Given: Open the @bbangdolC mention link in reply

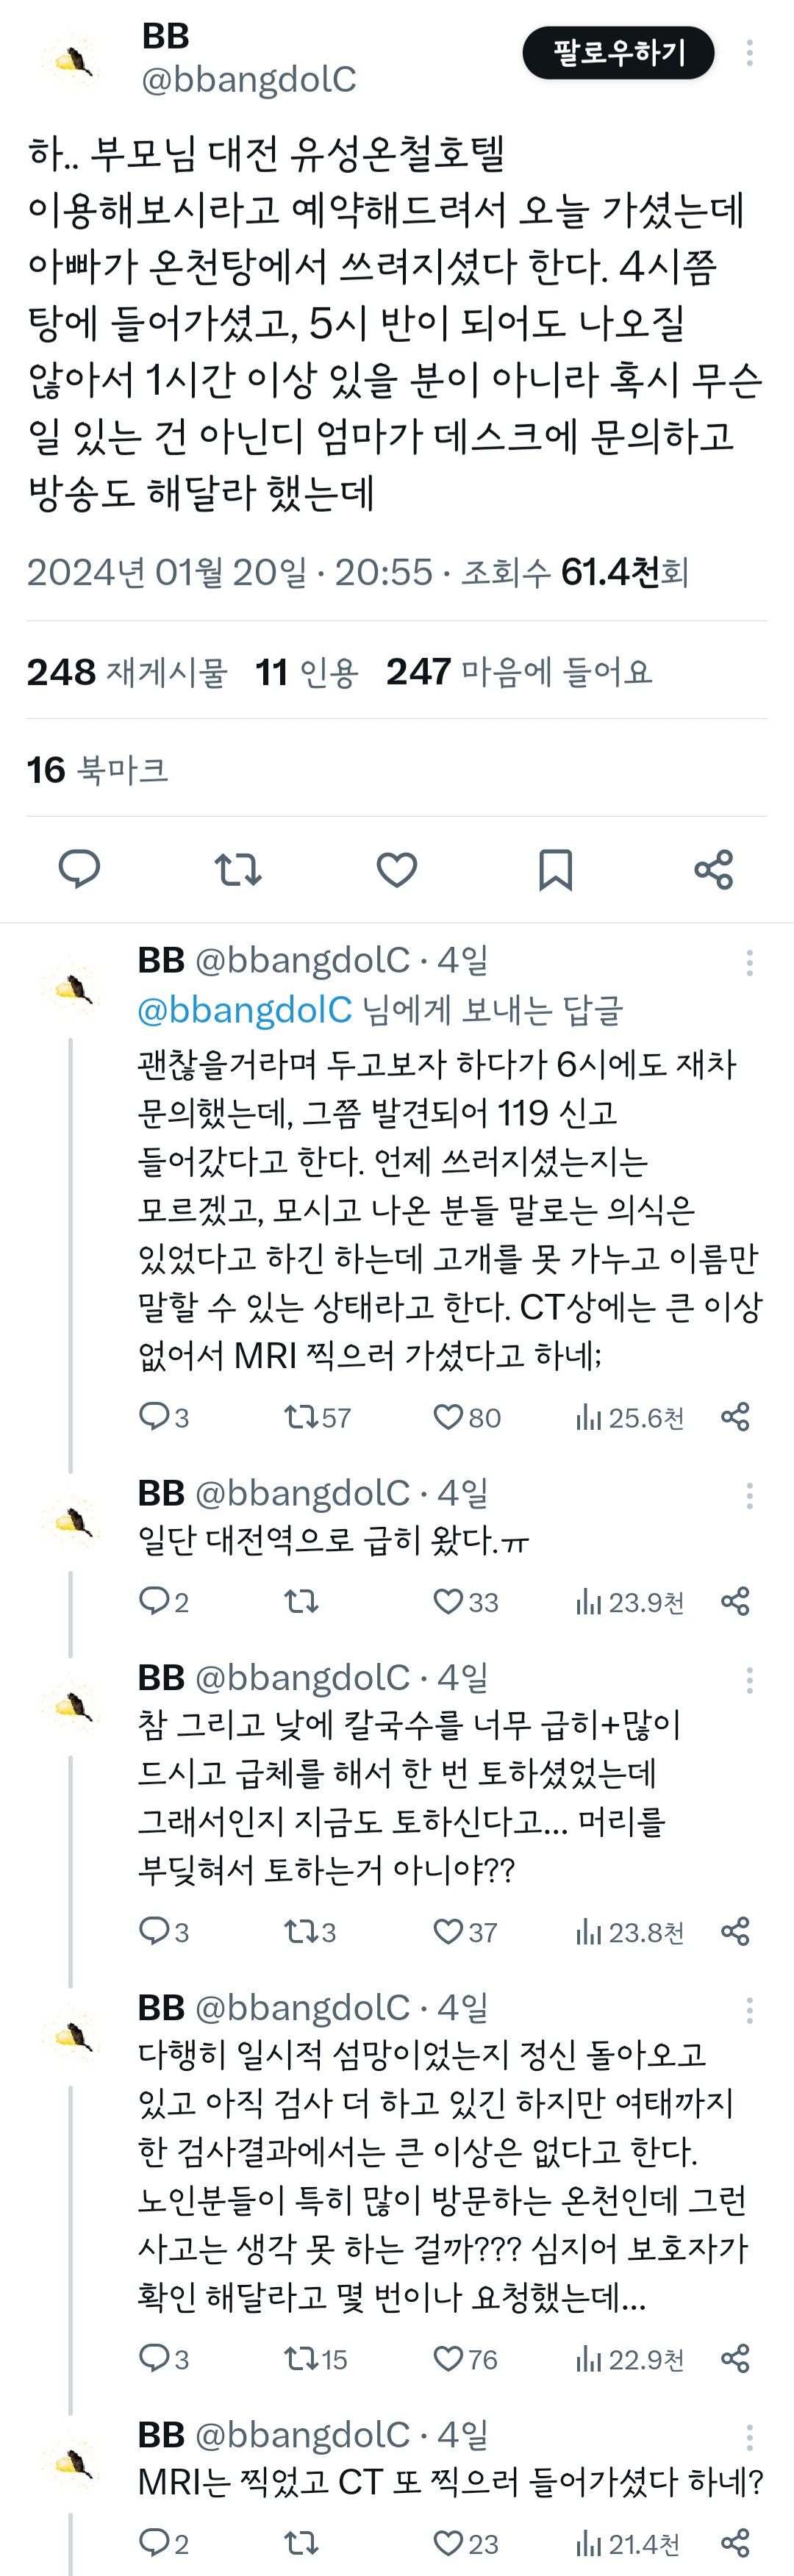Looking at the screenshot, I should pyautogui.click(x=245, y=1010).
